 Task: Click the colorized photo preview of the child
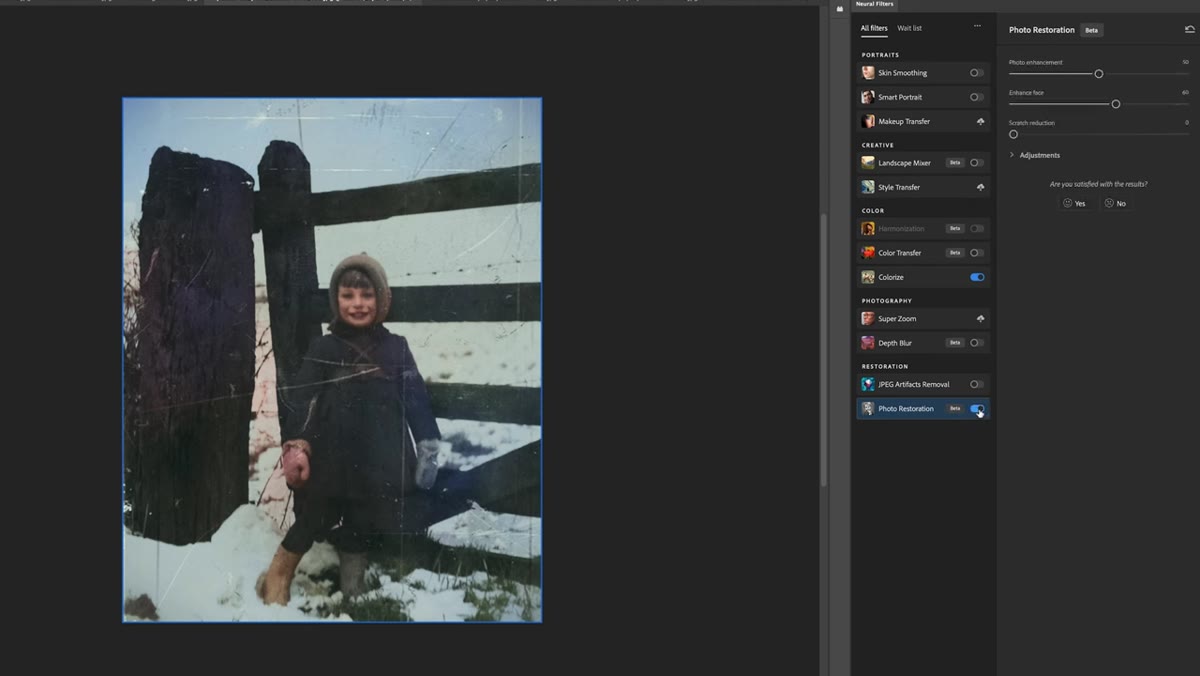[332, 360]
